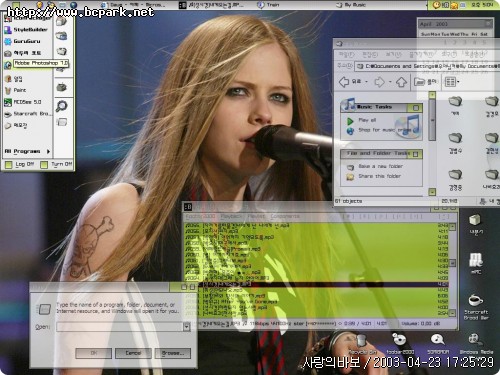Screen dimensions: 500x375
Task: Open the Starcraft Brood War desktop icon
Action: (476, 306)
